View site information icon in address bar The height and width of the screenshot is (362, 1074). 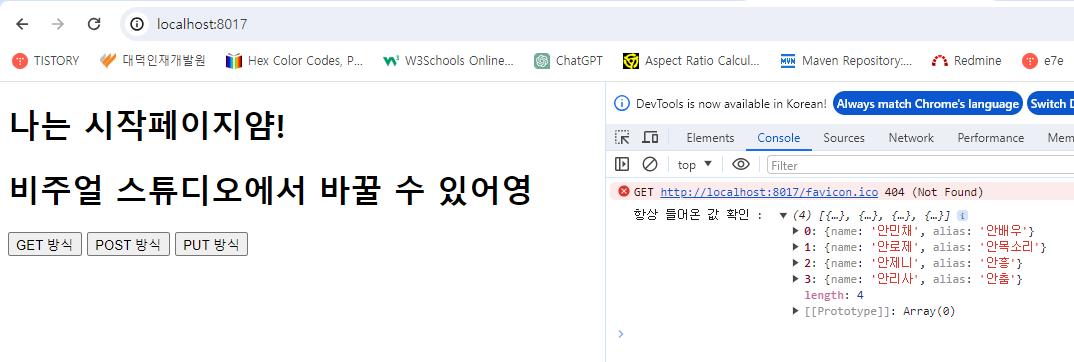coord(137,25)
